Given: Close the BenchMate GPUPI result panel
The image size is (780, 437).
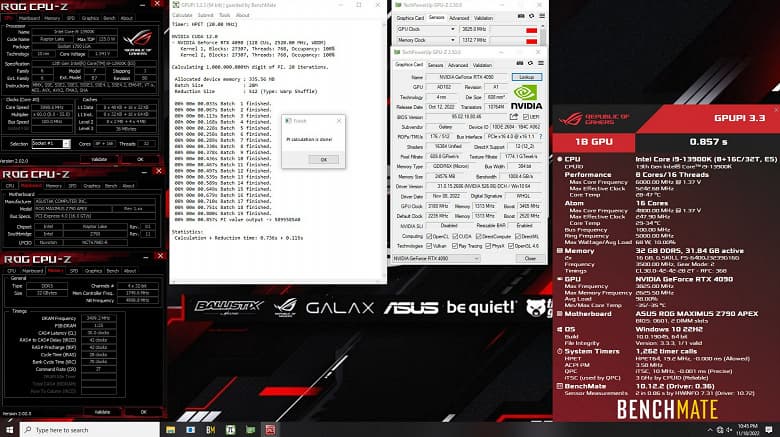Looking at the screenshot, I should click(777, 109).
